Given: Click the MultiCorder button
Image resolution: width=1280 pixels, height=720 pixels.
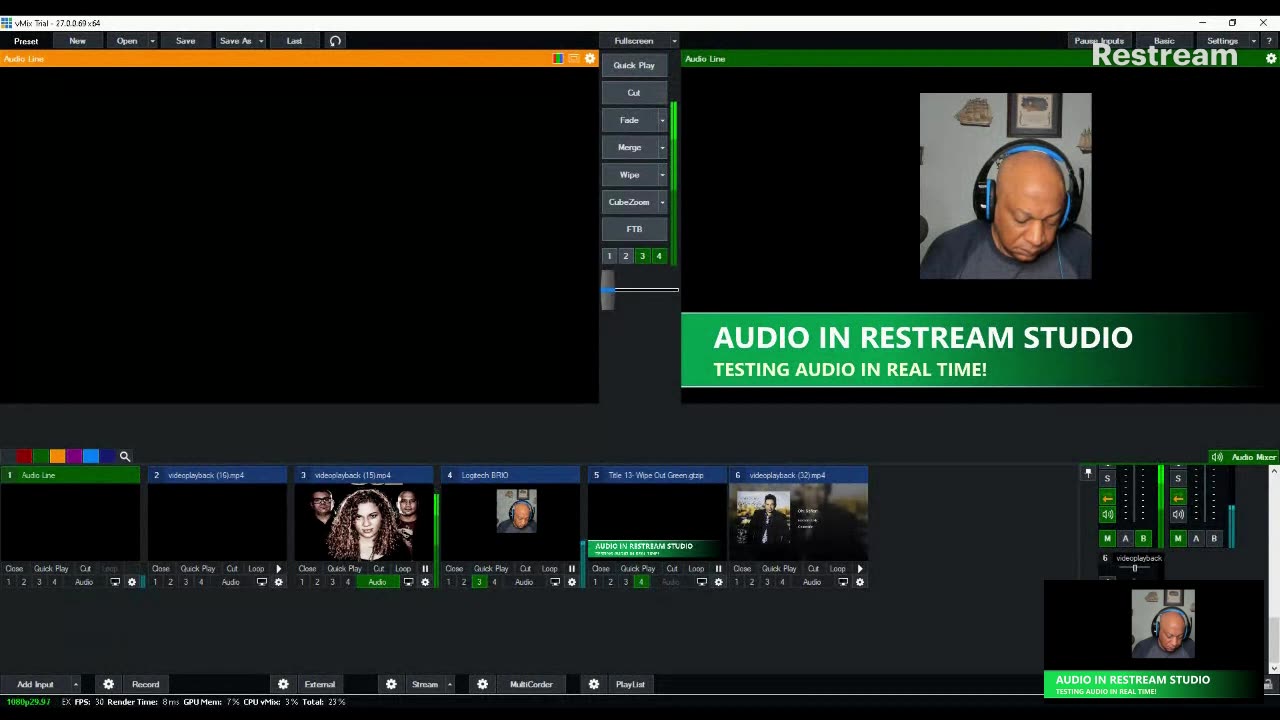Looking at the screenshot, I should coord(531,684).
